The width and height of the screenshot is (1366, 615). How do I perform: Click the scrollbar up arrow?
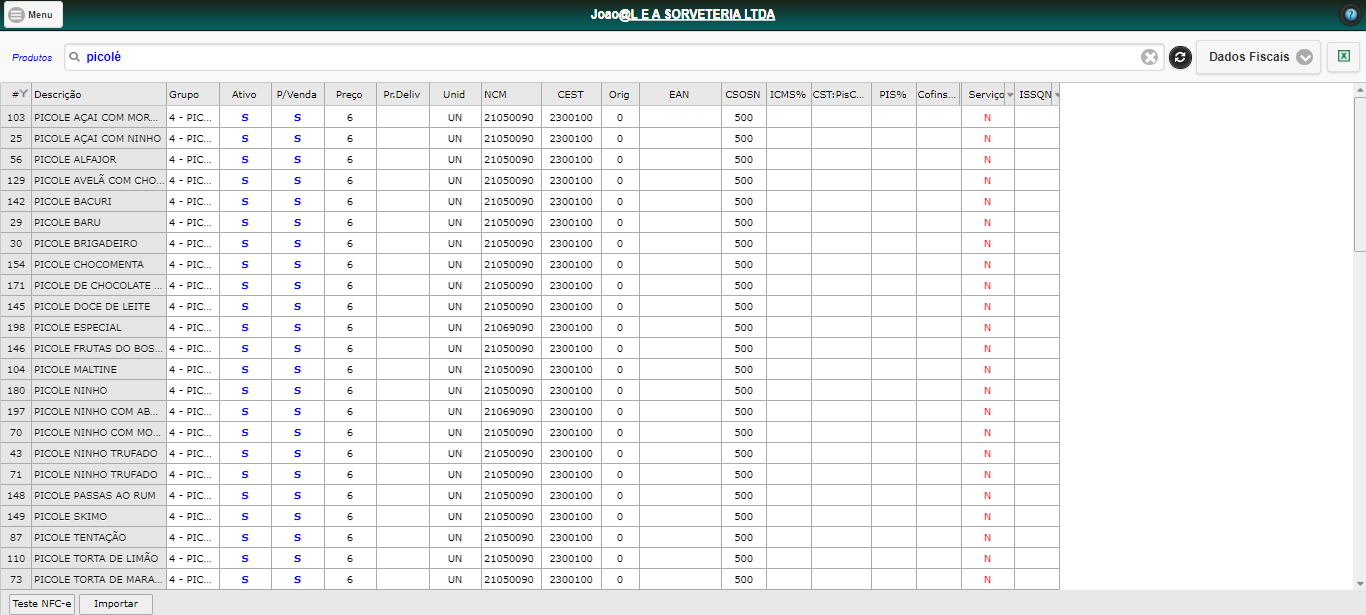coord(1360,90)
